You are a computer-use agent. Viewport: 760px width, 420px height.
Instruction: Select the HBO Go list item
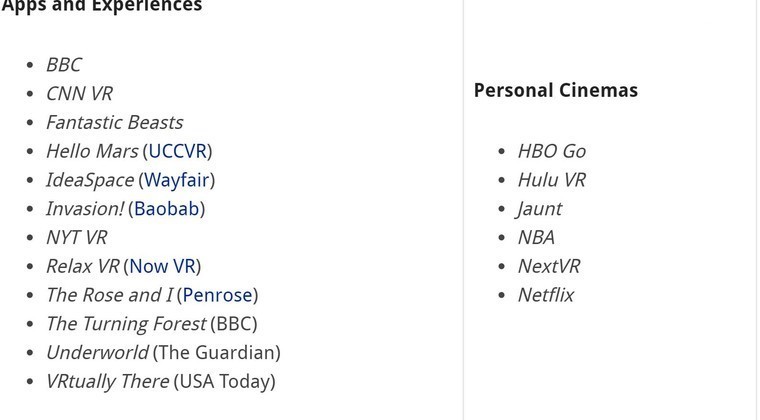[x=552, y=151]
